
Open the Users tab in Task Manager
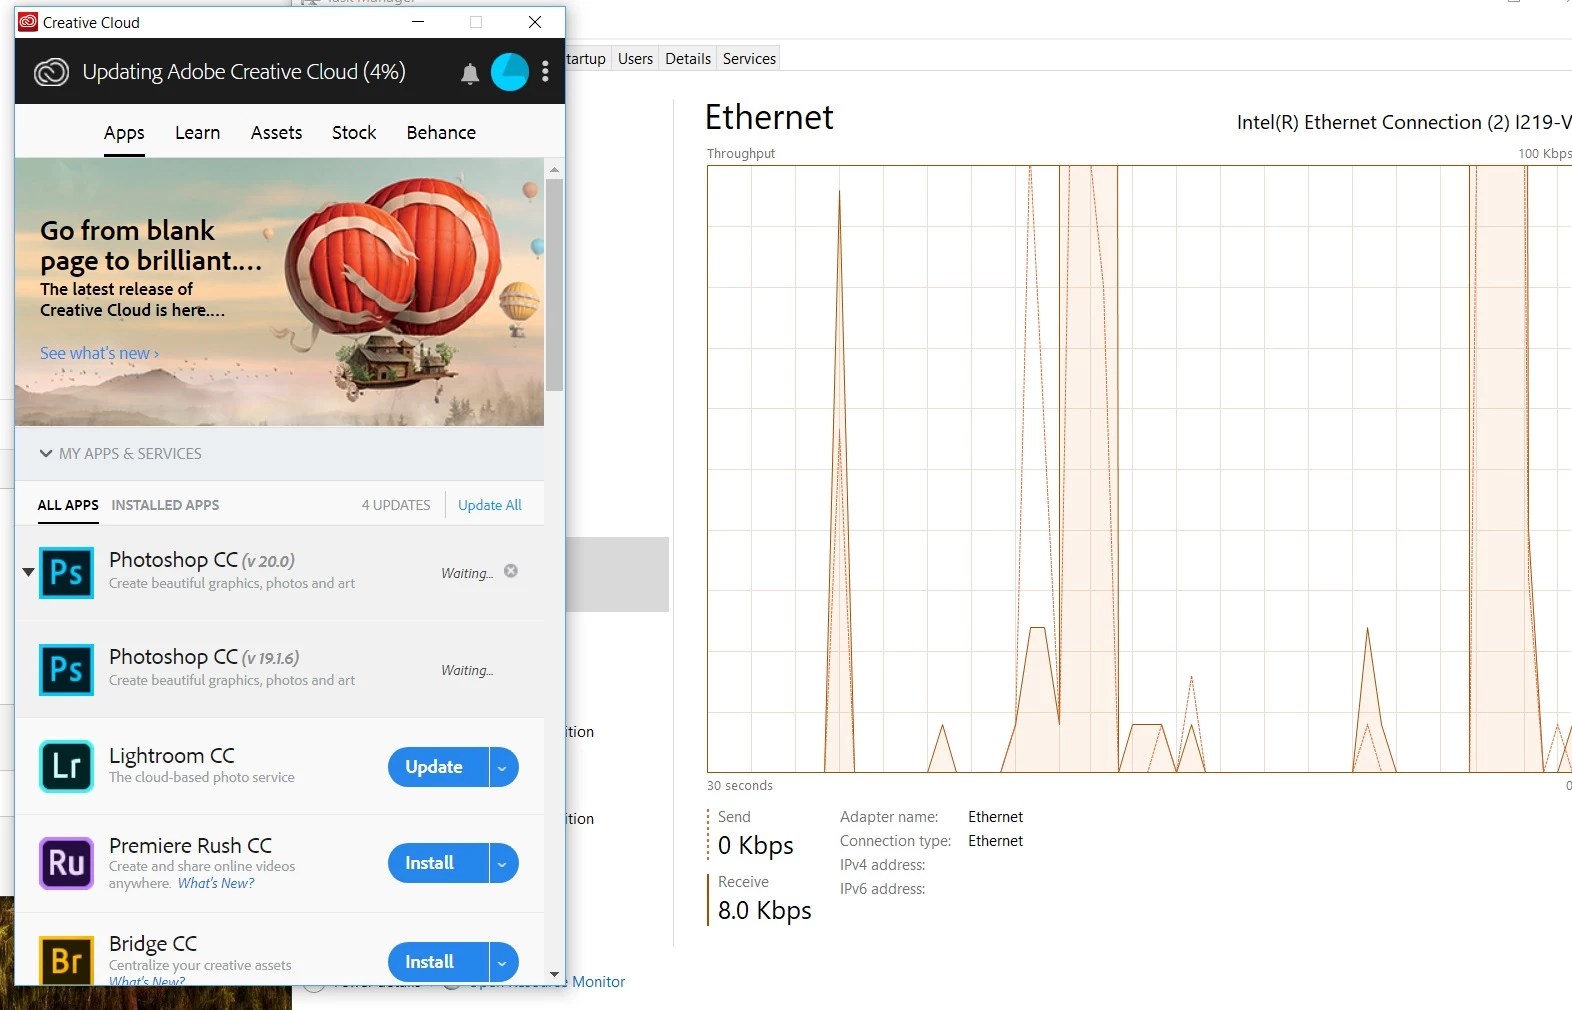click(x=635, y=59)
